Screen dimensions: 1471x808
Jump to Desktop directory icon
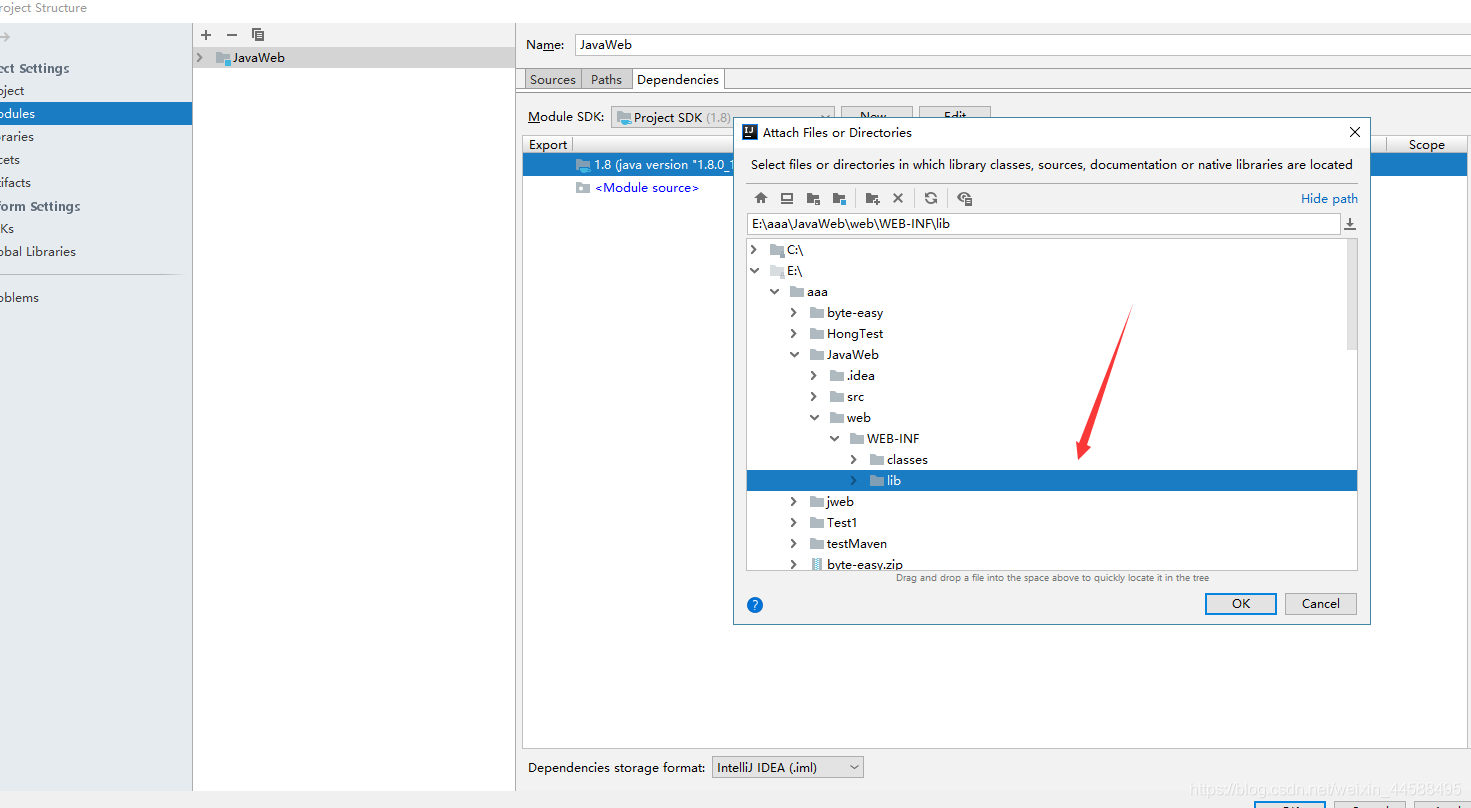tap(787, 198)
